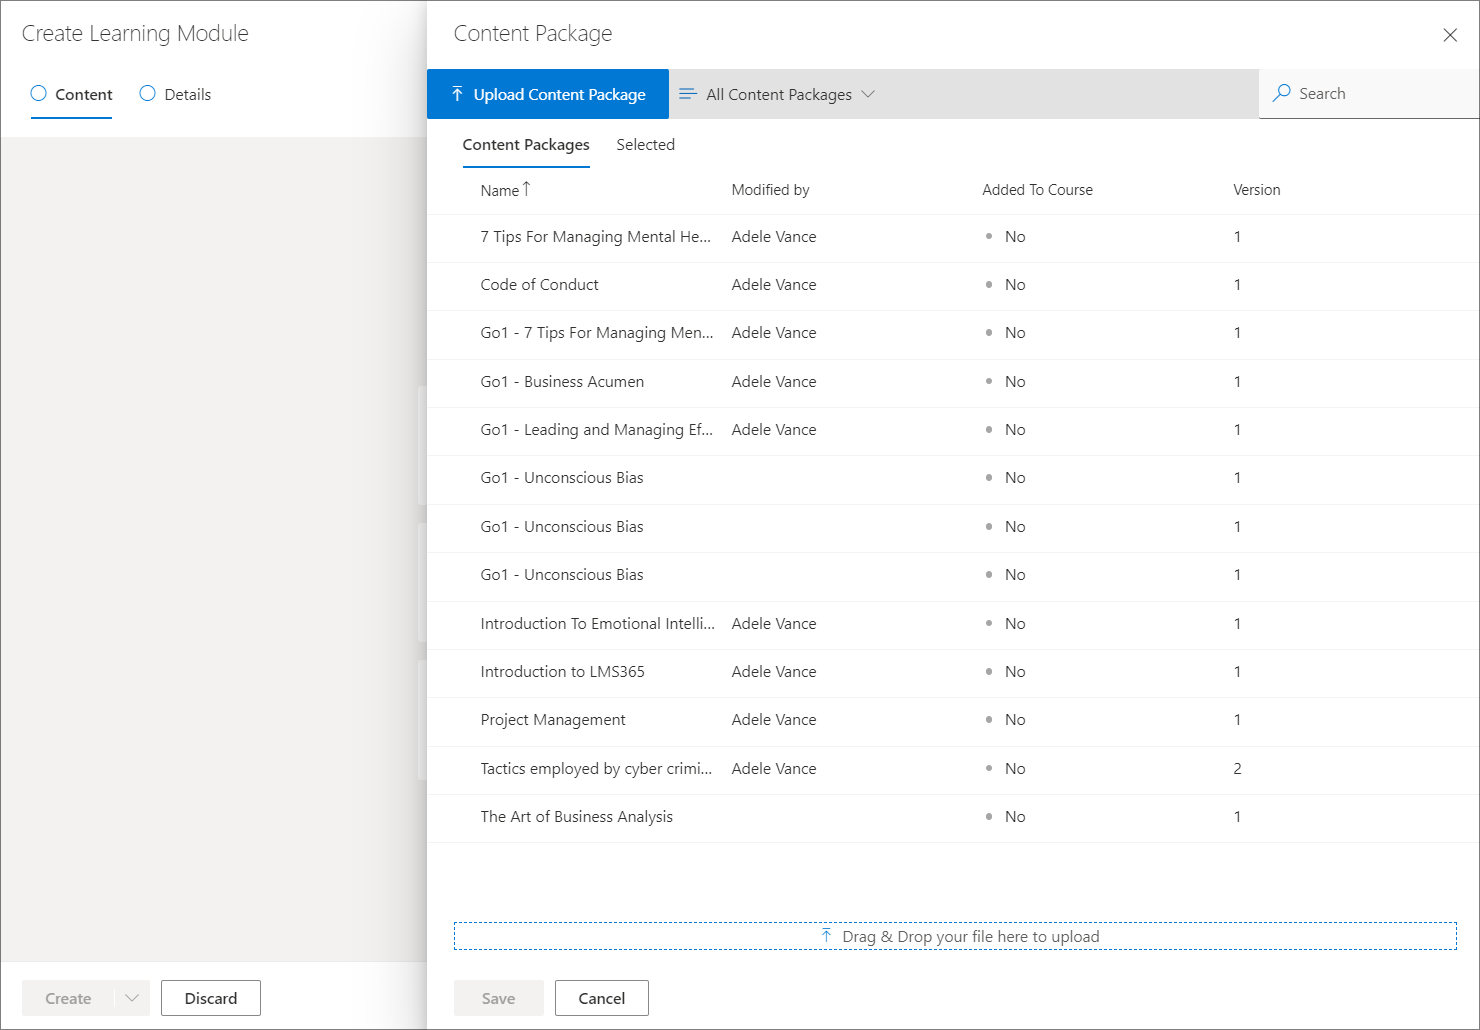
Task: Expand the All Content Packages dropdown chevron
Action: [x=868, y=94]
